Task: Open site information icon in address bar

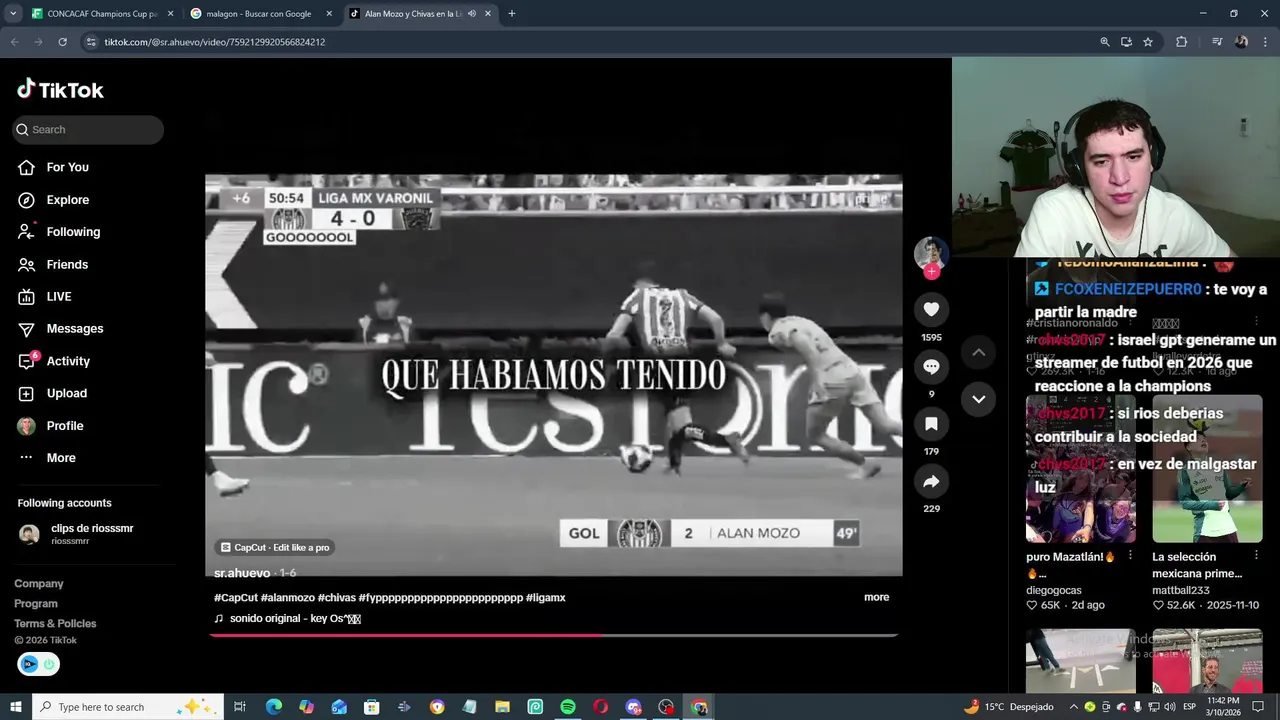Action: 91,42
